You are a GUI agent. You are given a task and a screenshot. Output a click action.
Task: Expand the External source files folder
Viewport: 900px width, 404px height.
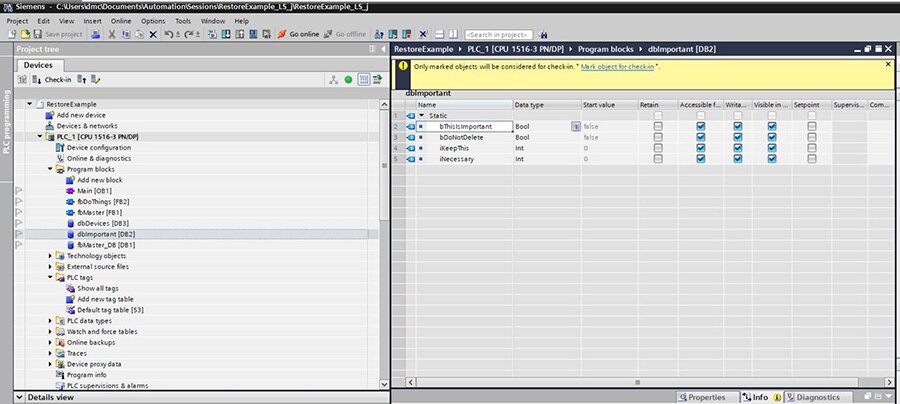click(50, 267)
